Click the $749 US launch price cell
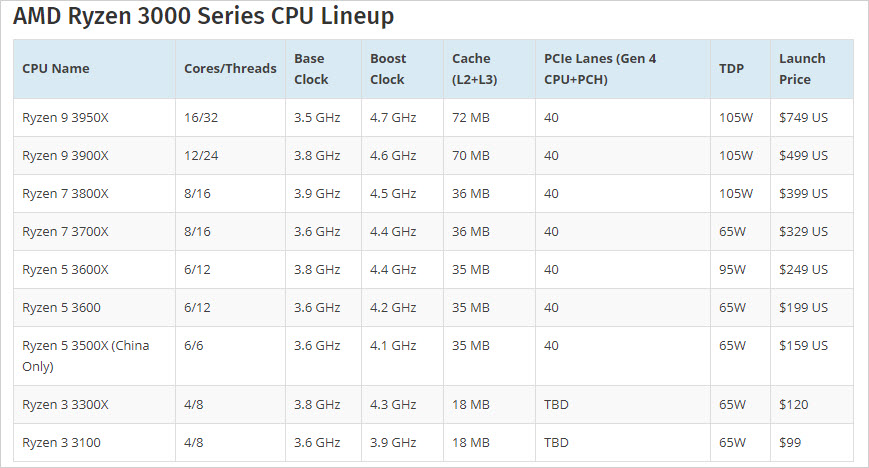The image size is (869, 468). pos(803,118)
